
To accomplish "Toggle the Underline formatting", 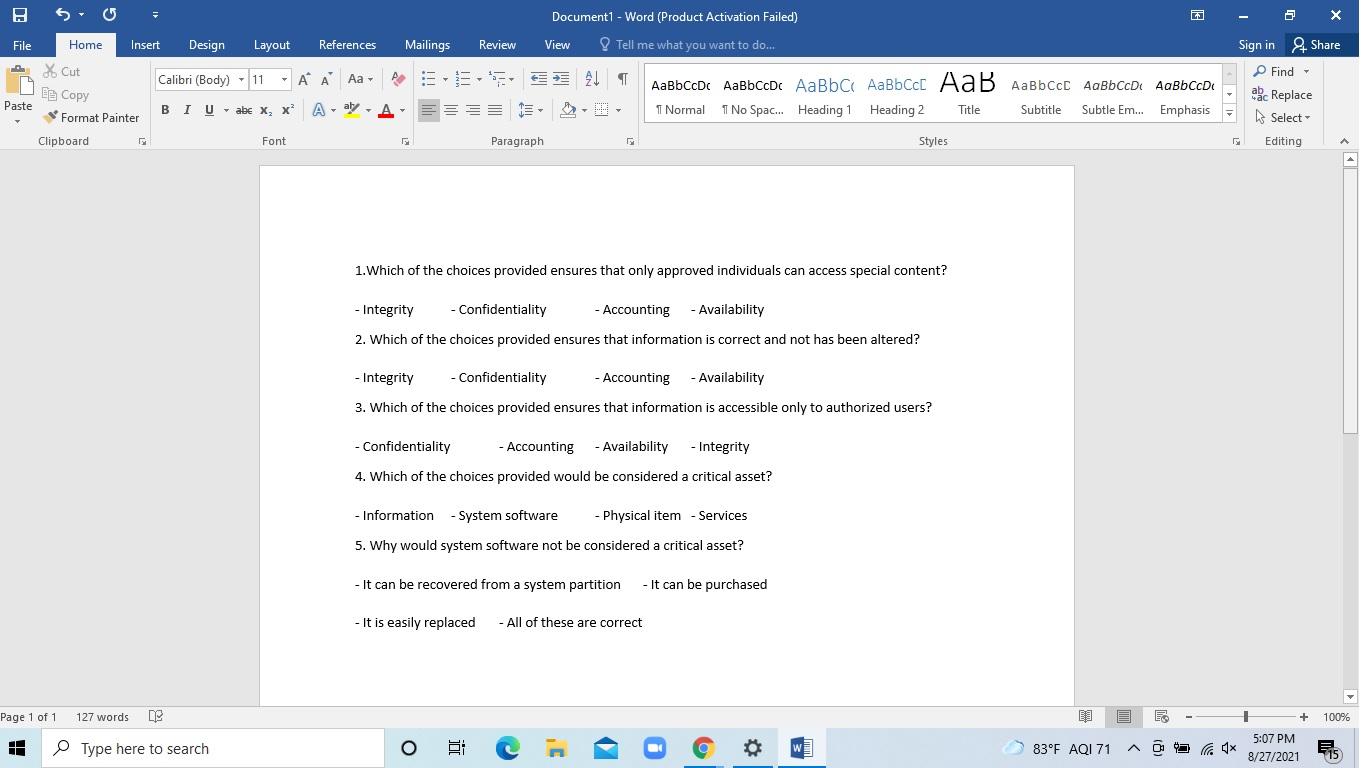I will click(207, 110).
